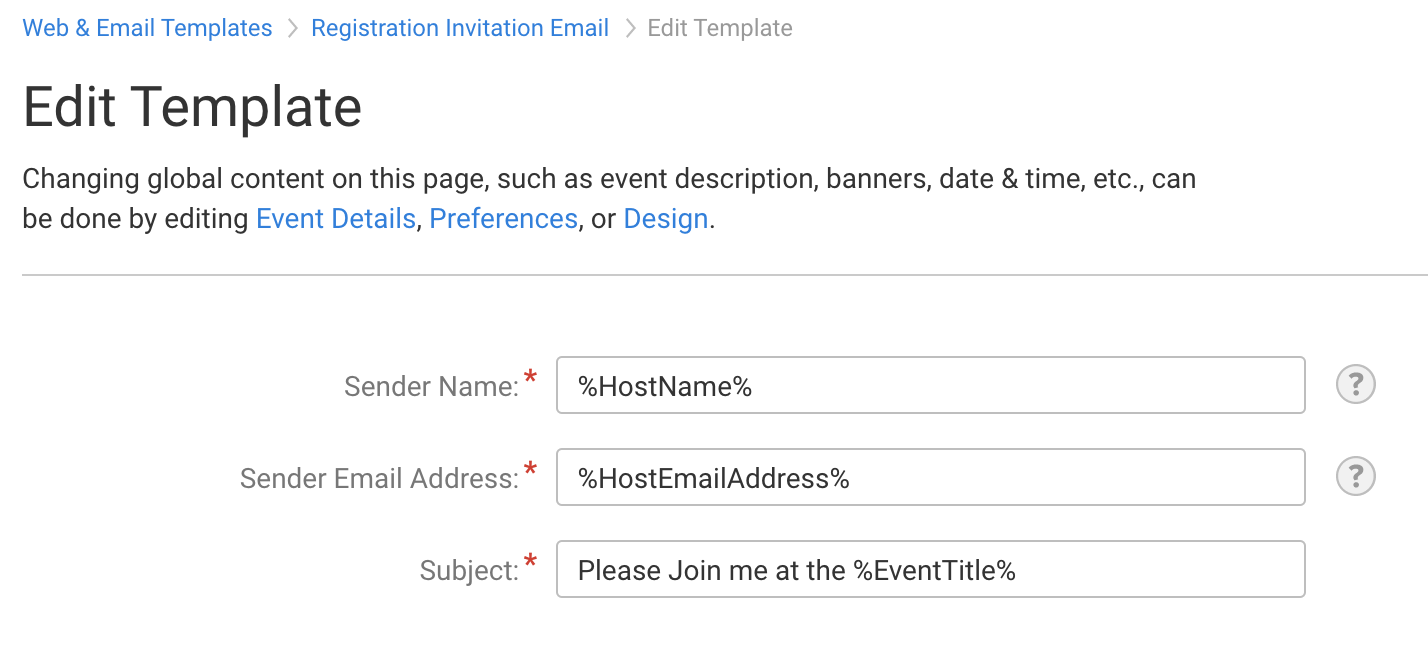Click the Sender Email Address label
1428x660 pixels.
(x=379, y=478)
